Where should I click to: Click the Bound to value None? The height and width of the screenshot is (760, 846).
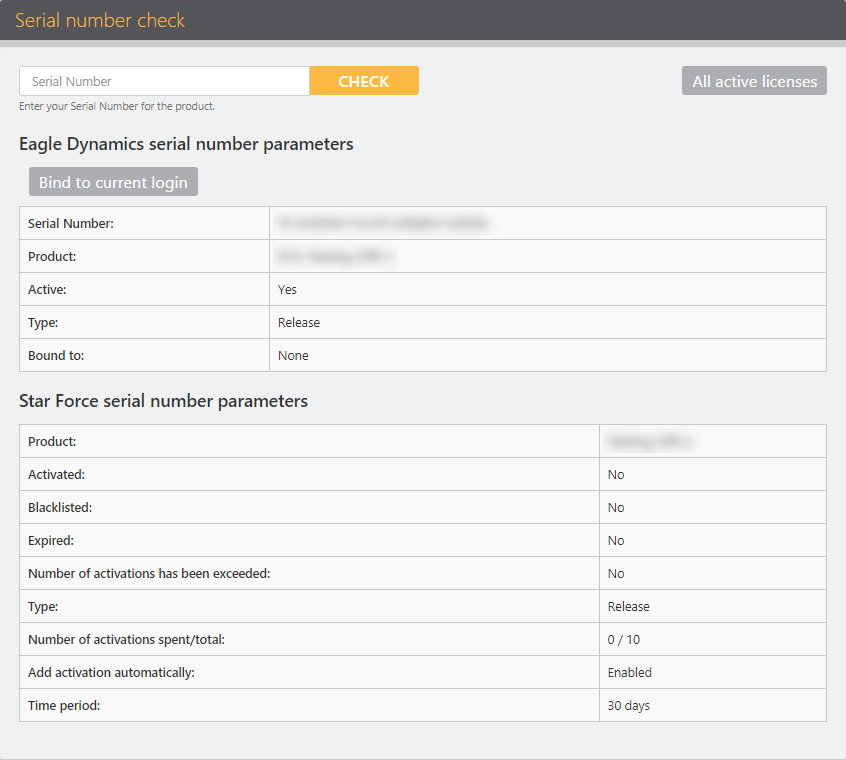293,356
